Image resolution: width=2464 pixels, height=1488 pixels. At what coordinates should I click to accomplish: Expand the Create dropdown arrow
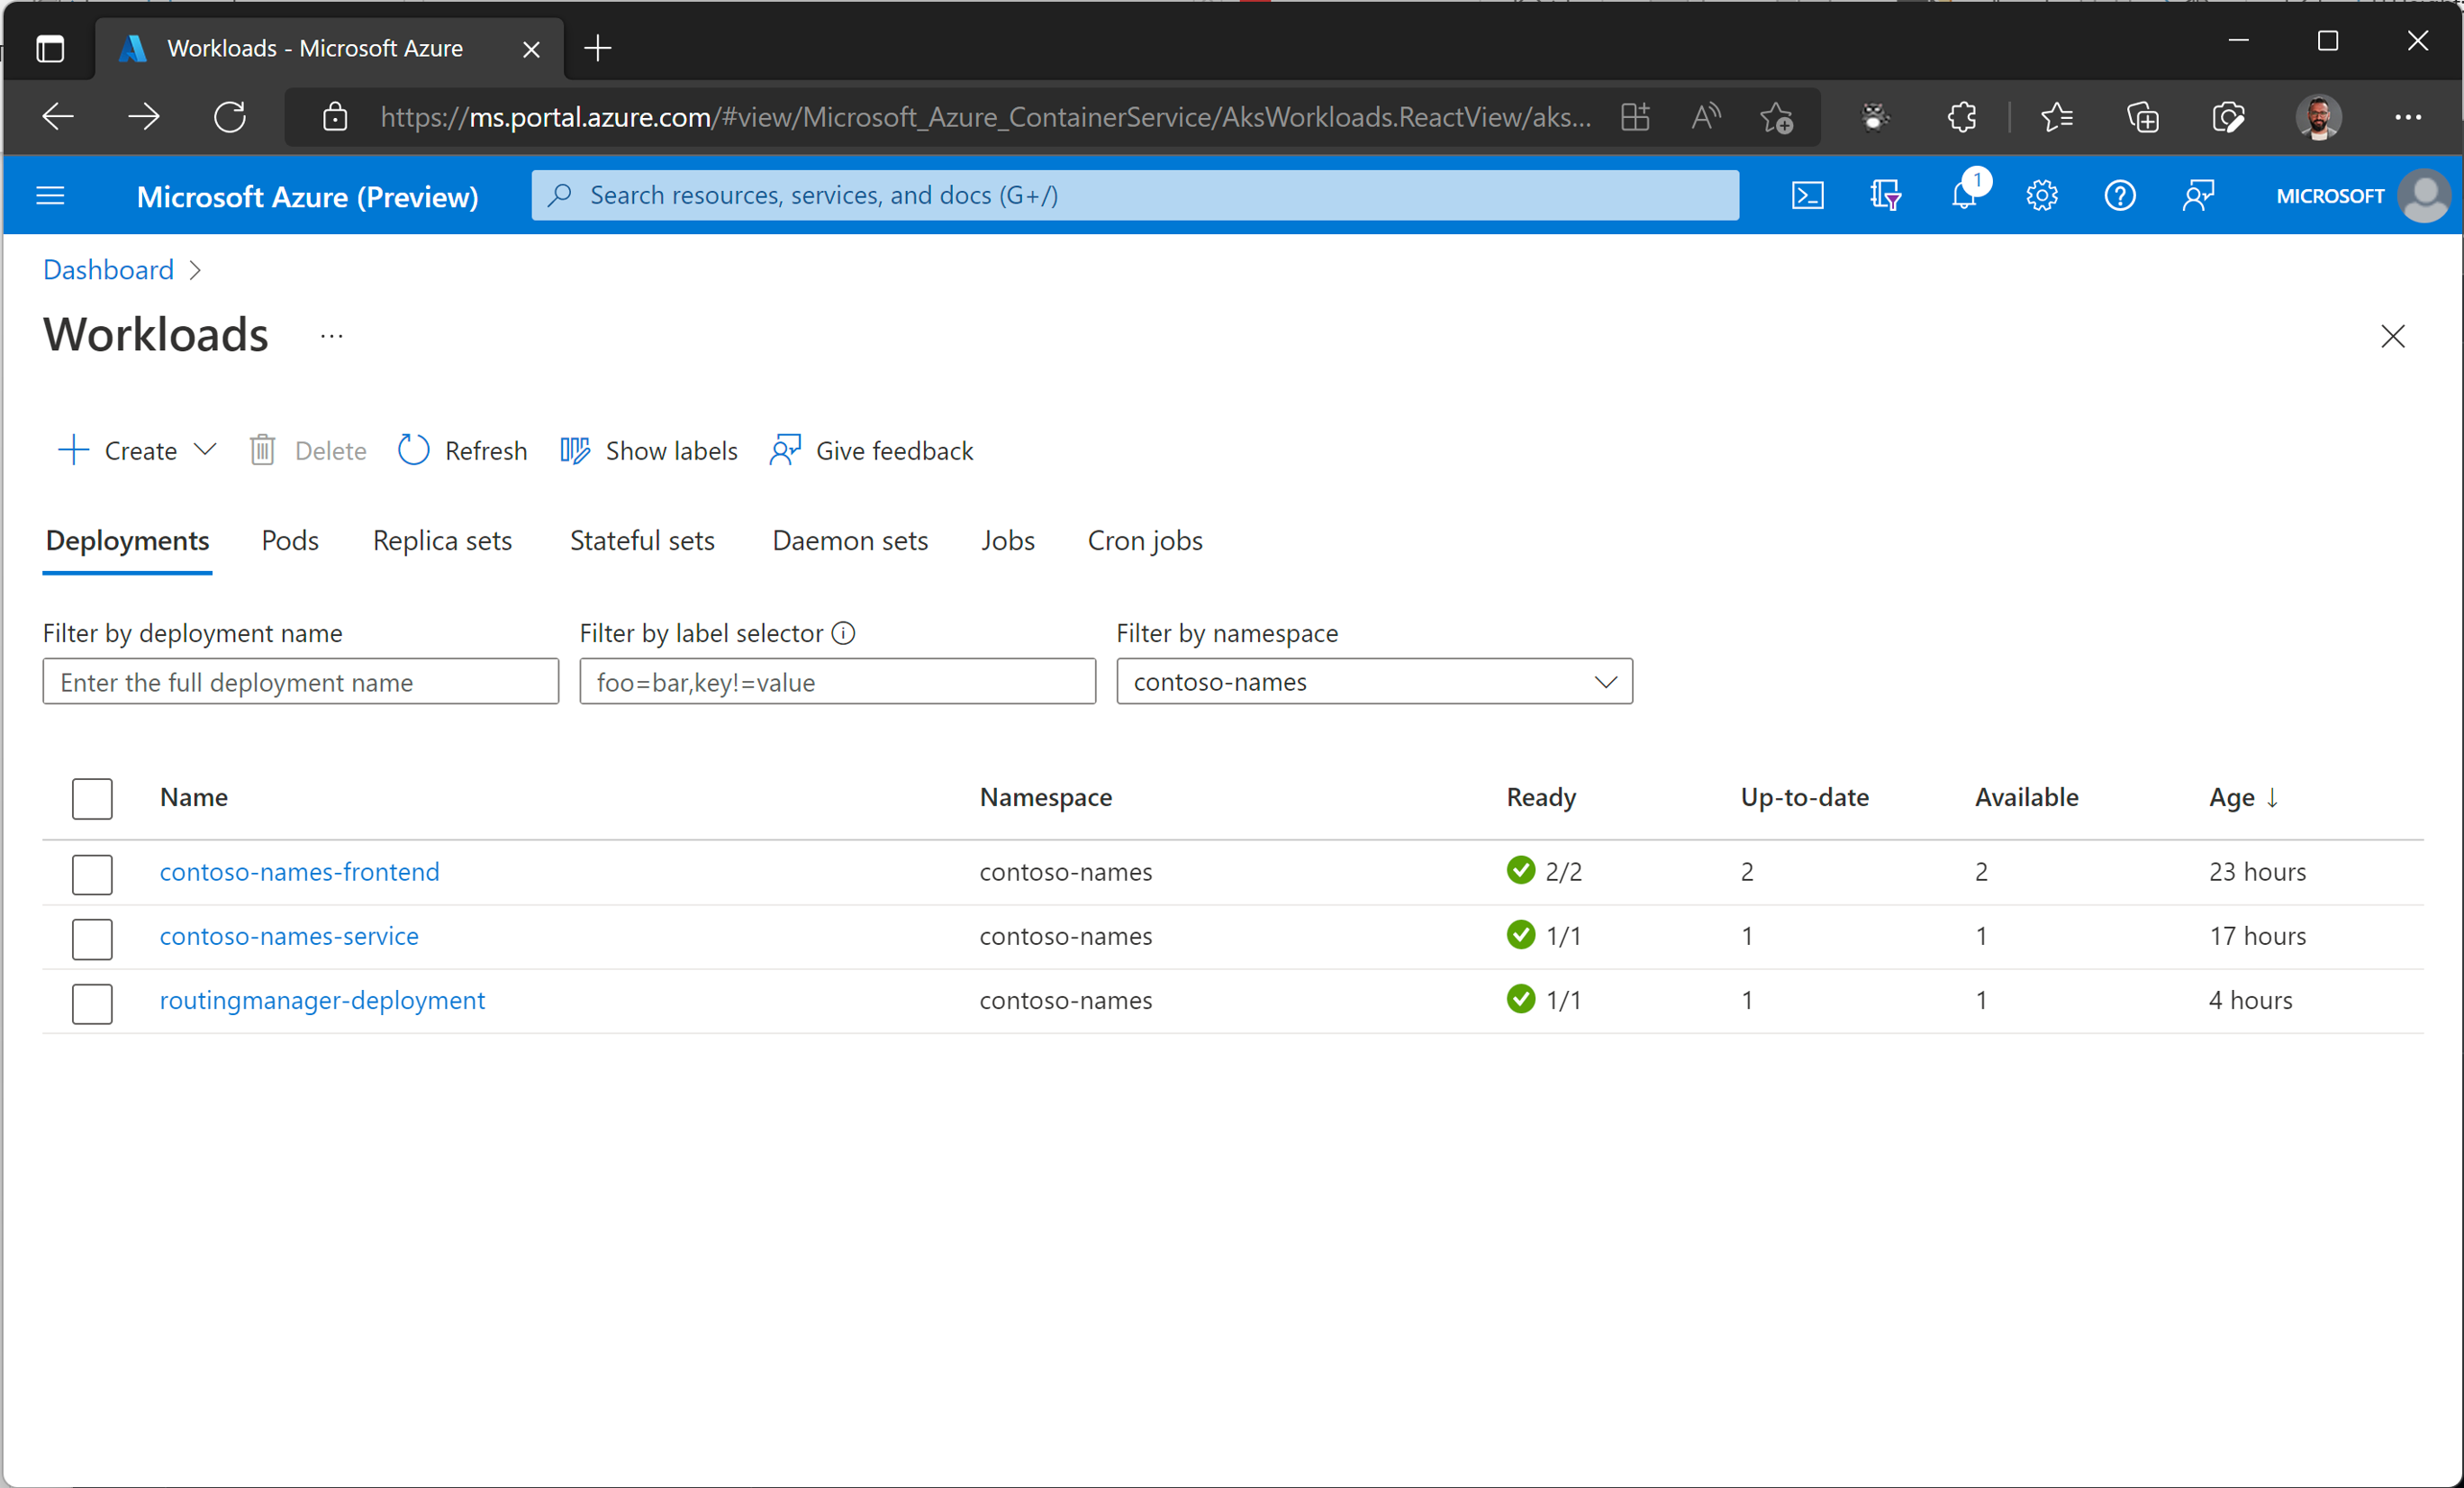point(205,450)
